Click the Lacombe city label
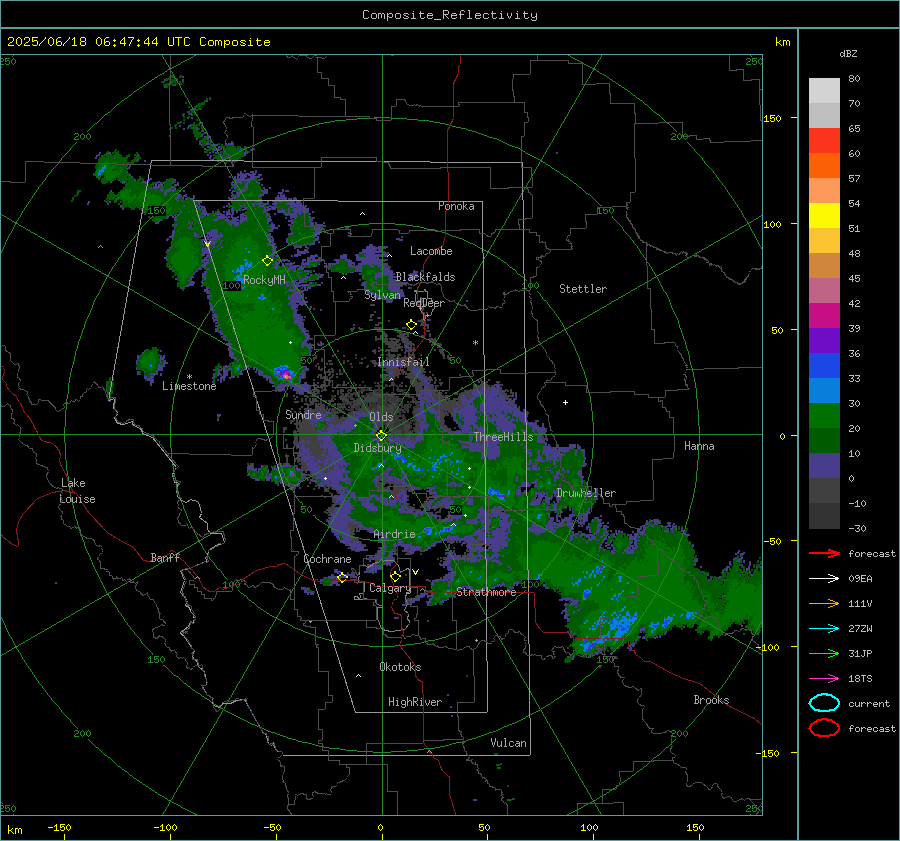The width and height of the screenshot is (900, 841). coord(431,251)
